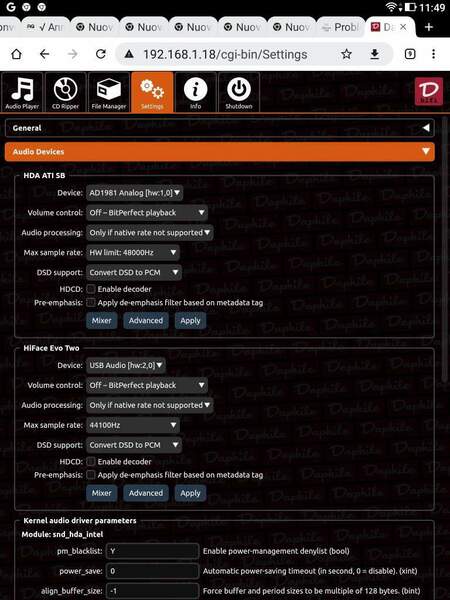450x600 pixels.
Task: Collapse the Audio Devices section
Action: (x=220, y=152)
